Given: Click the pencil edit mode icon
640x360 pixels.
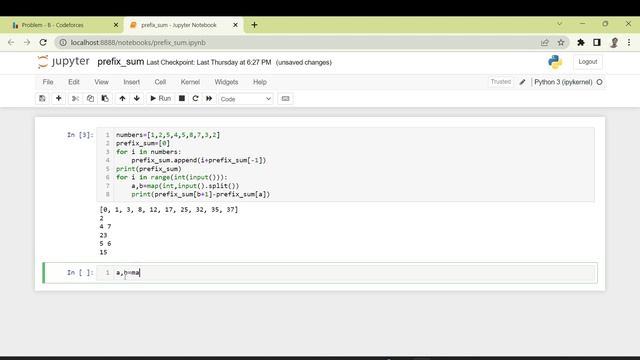Looking at the screenshot, I should (x=522, y=82).
